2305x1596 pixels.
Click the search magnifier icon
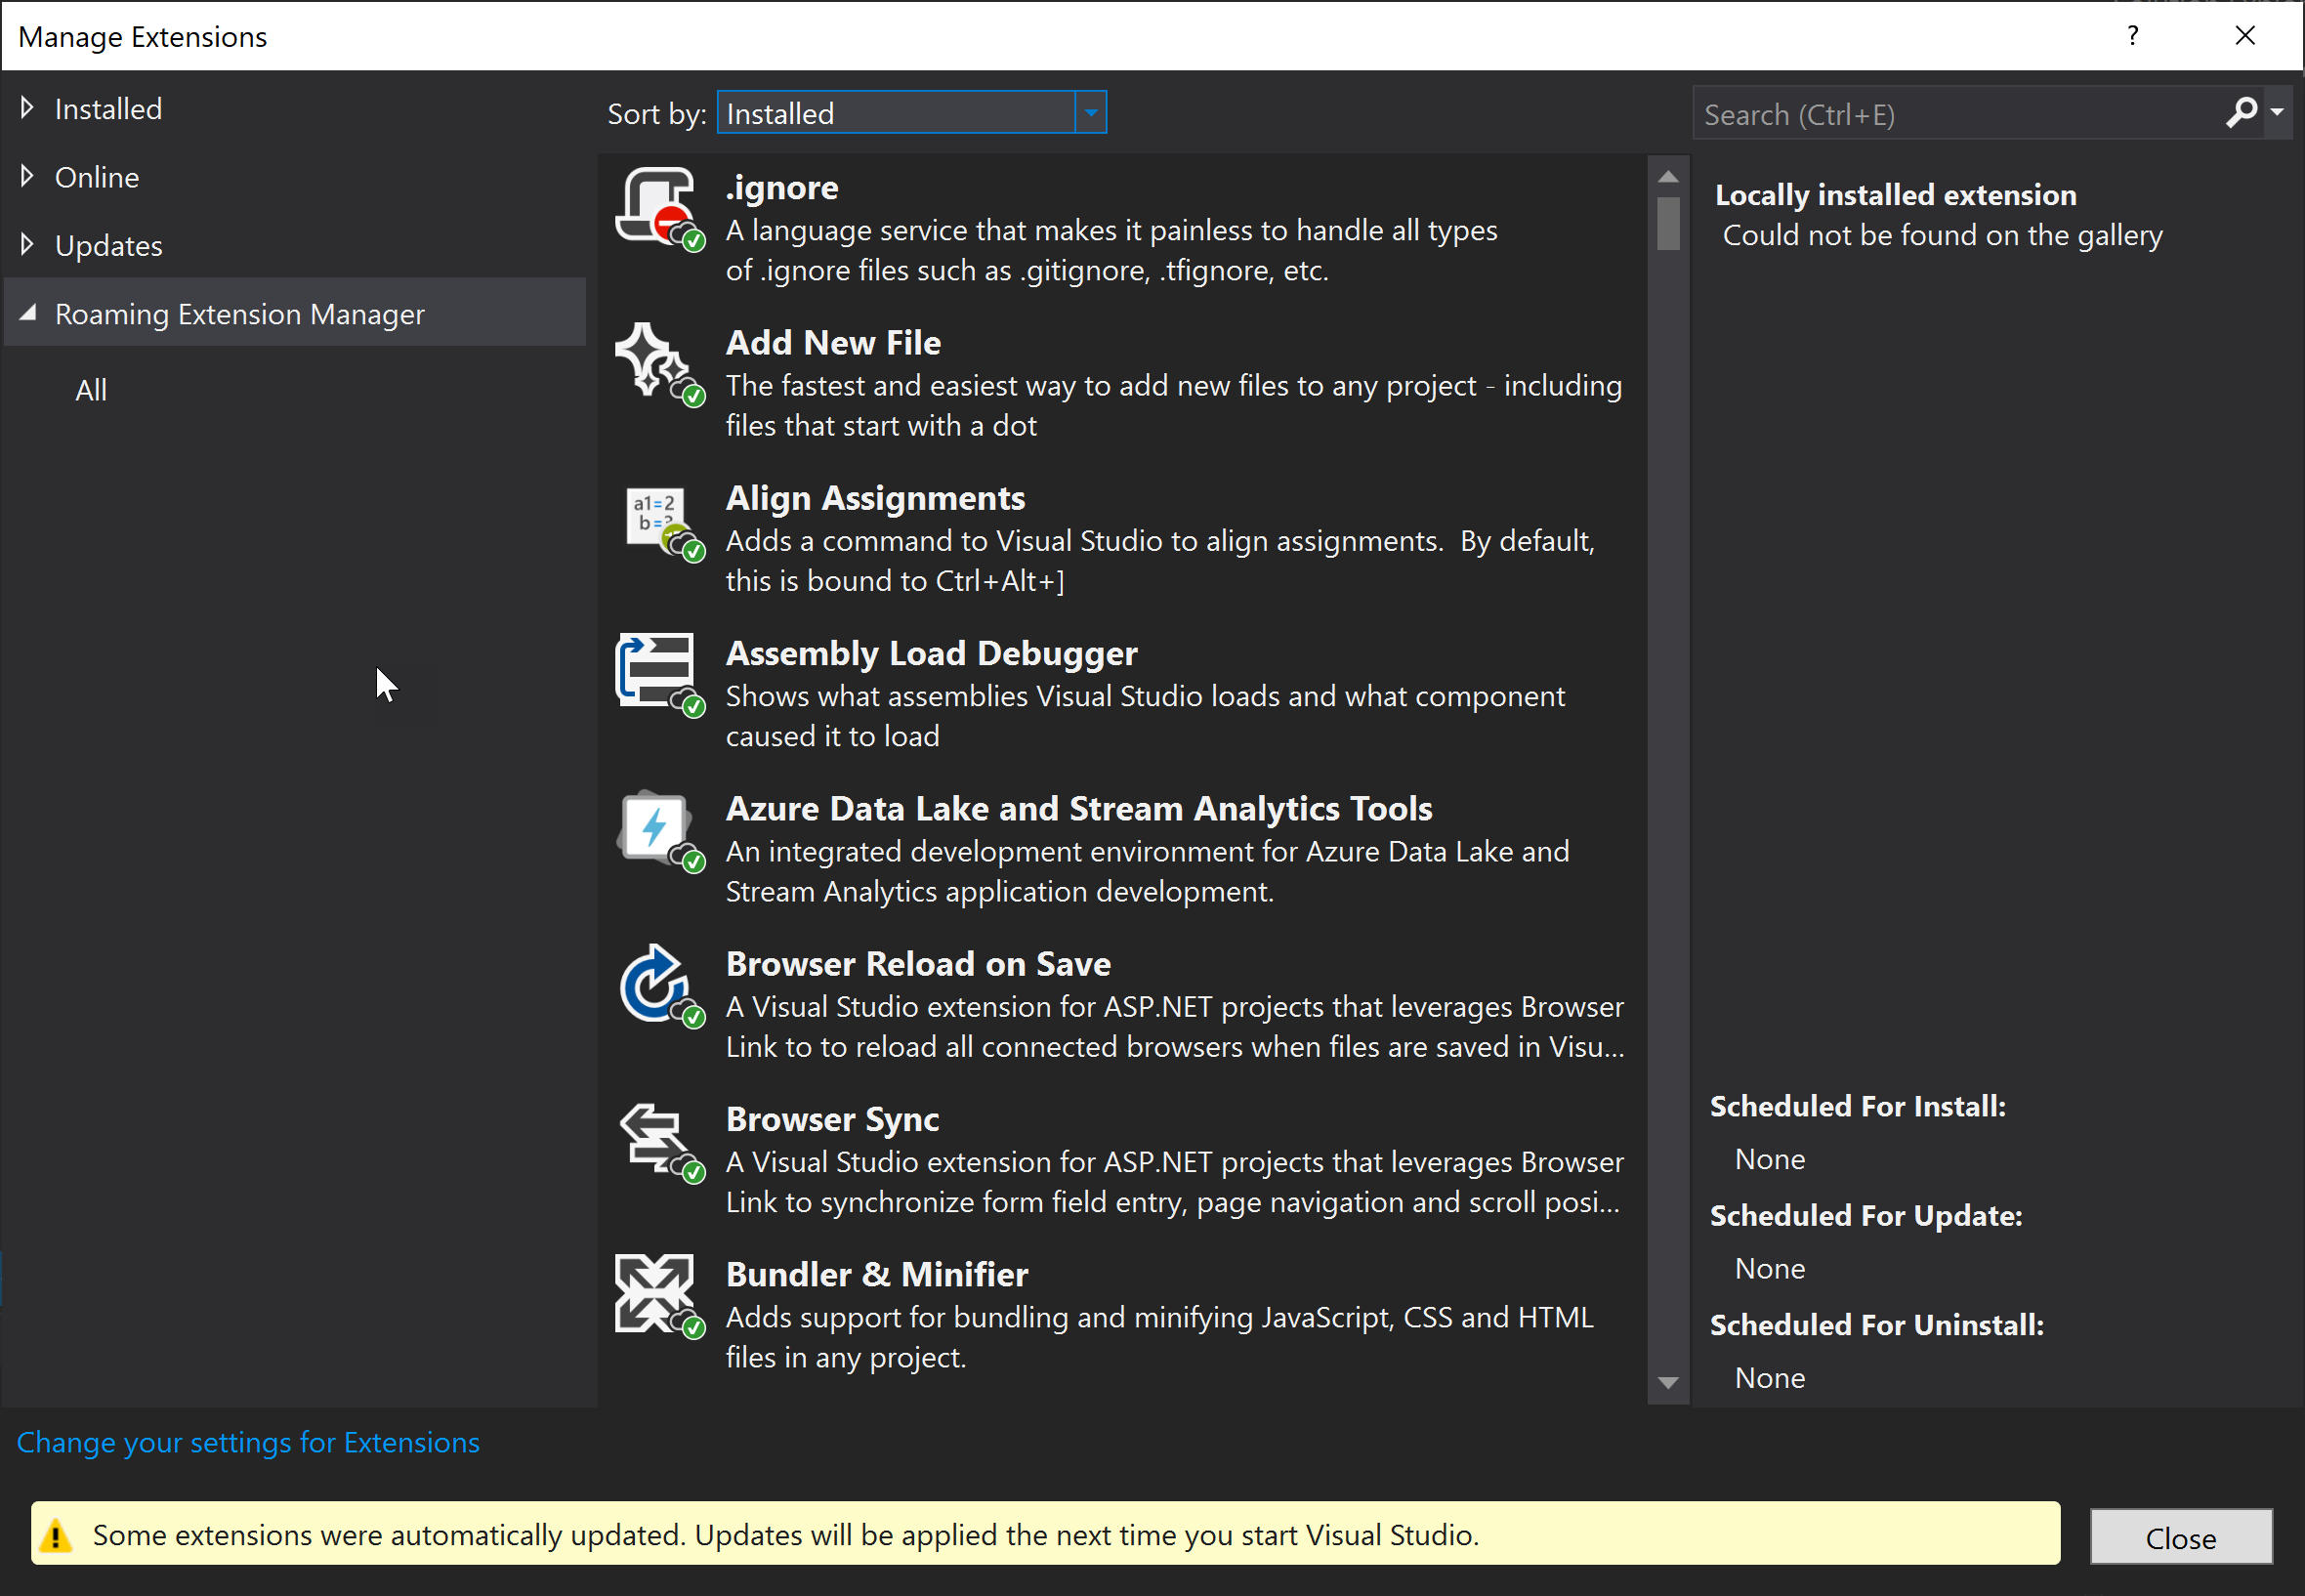[2240, 112]
